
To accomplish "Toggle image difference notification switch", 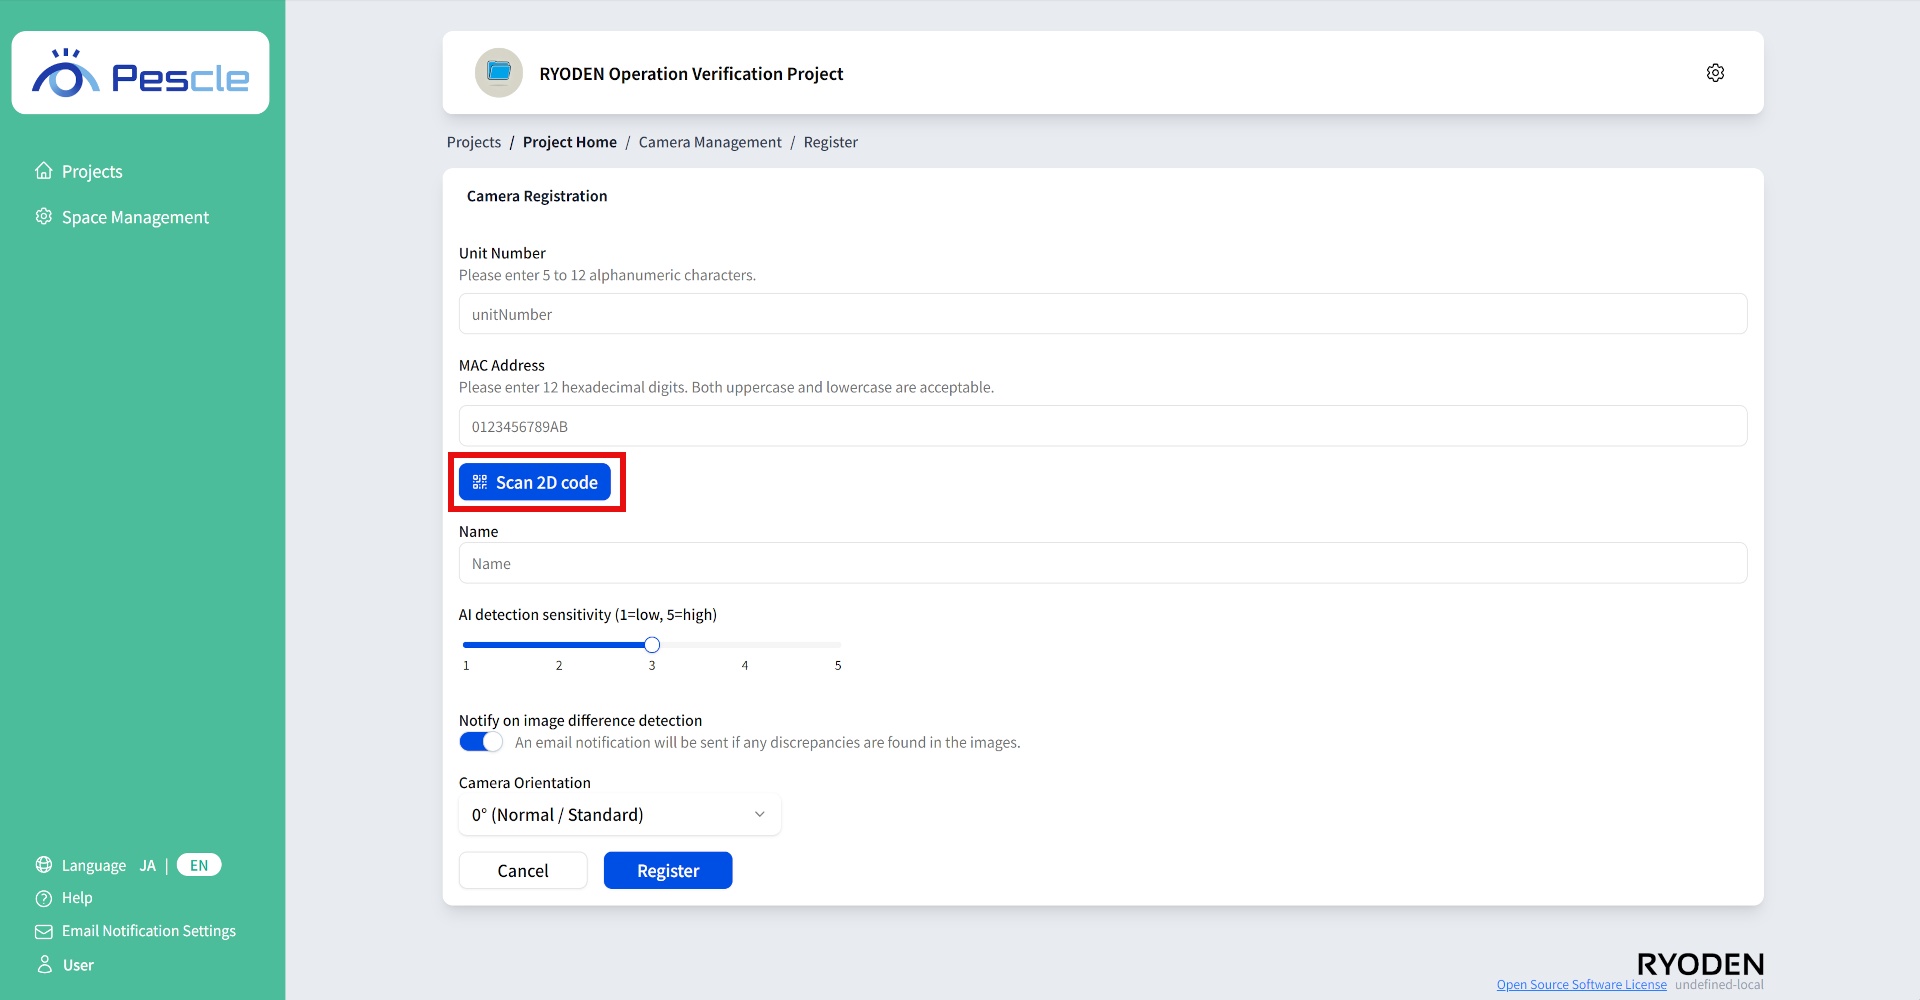I will (481, 742).
